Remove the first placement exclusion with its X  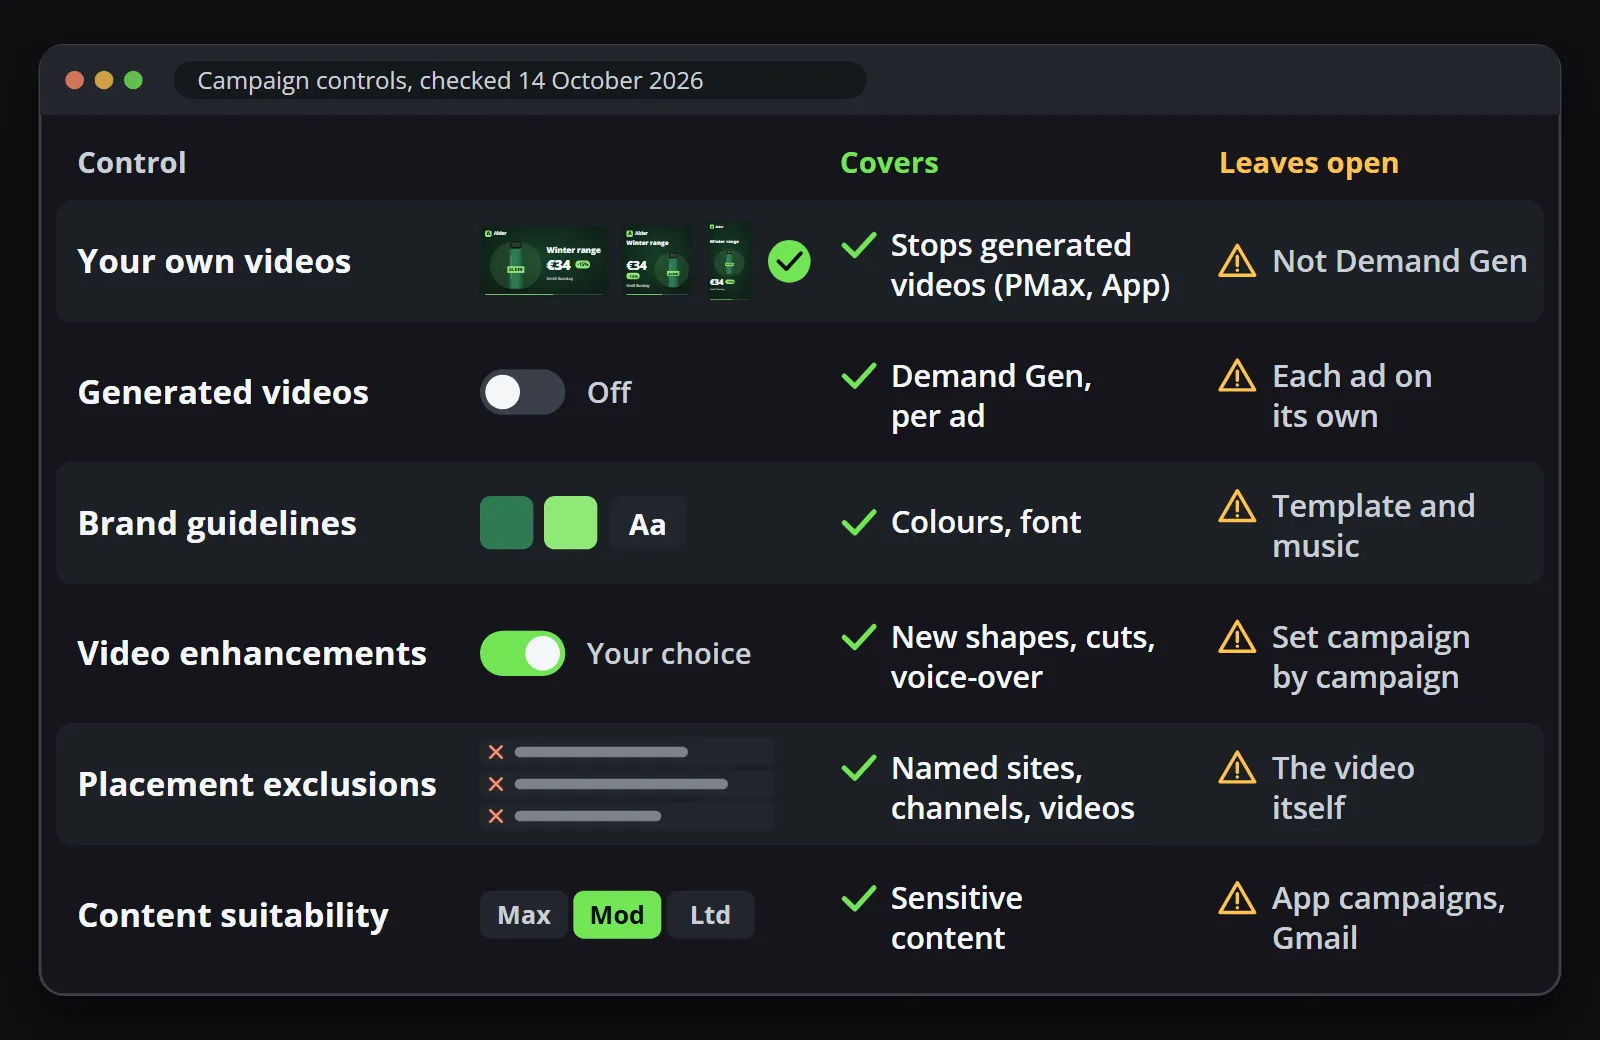pos(496,752)
